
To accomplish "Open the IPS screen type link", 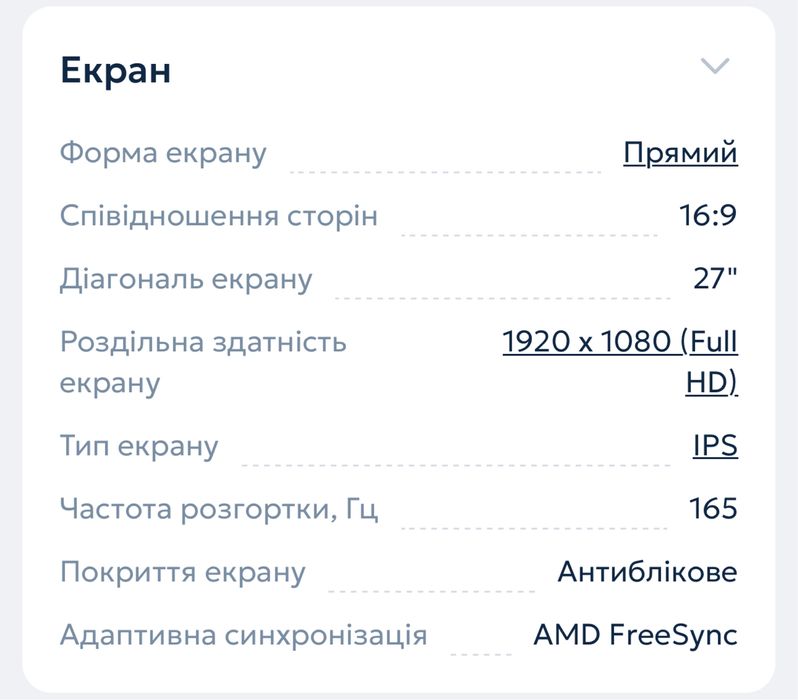I will pyautogui.click(x=715, y=445).
